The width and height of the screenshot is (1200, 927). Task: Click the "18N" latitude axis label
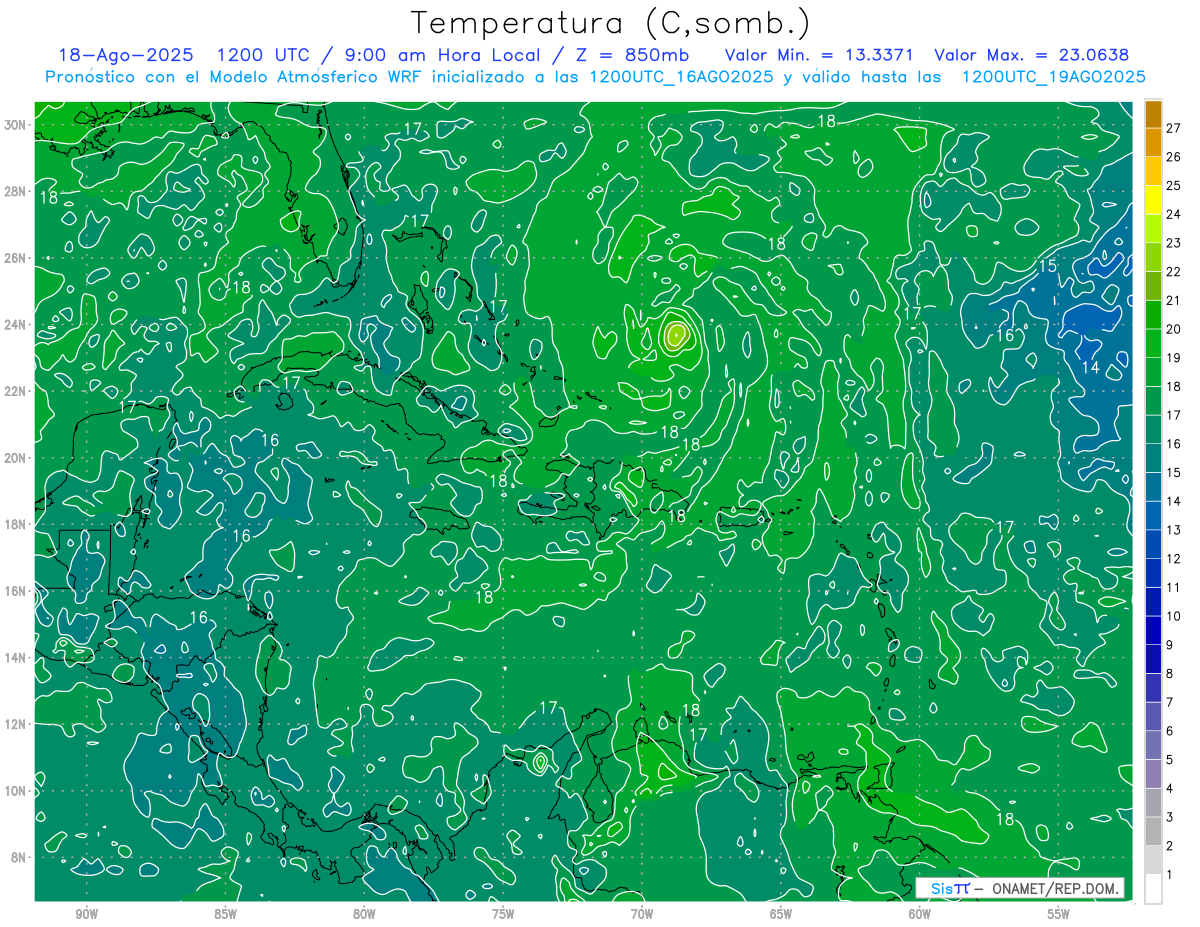16,524
